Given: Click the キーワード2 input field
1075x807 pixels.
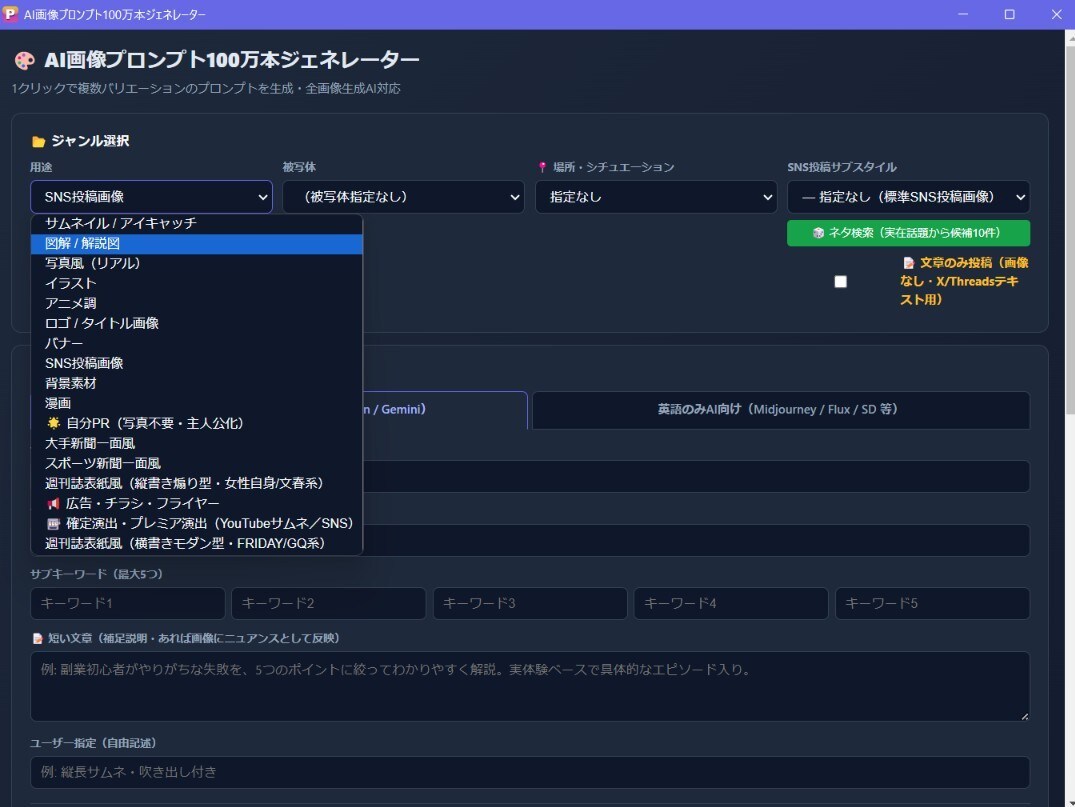Looking at the screenshot, I should (x=328, y=603).
